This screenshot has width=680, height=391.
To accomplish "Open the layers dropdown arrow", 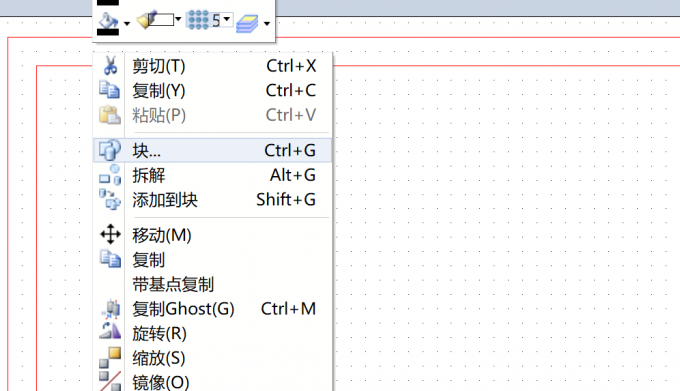I will coord(267,23).
